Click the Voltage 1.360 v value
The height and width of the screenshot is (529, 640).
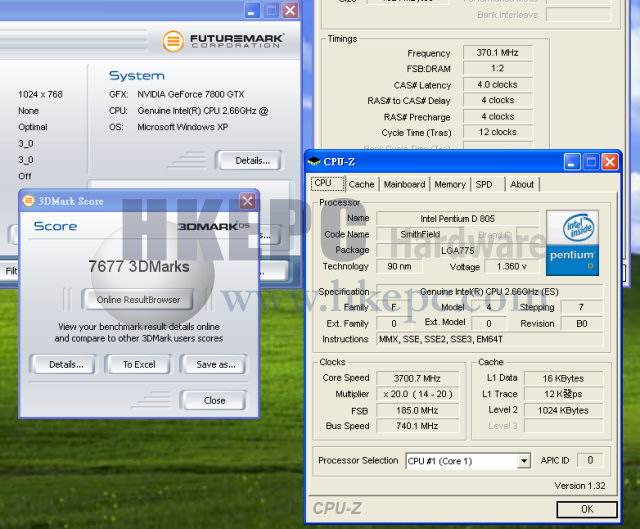pos(511,267)
